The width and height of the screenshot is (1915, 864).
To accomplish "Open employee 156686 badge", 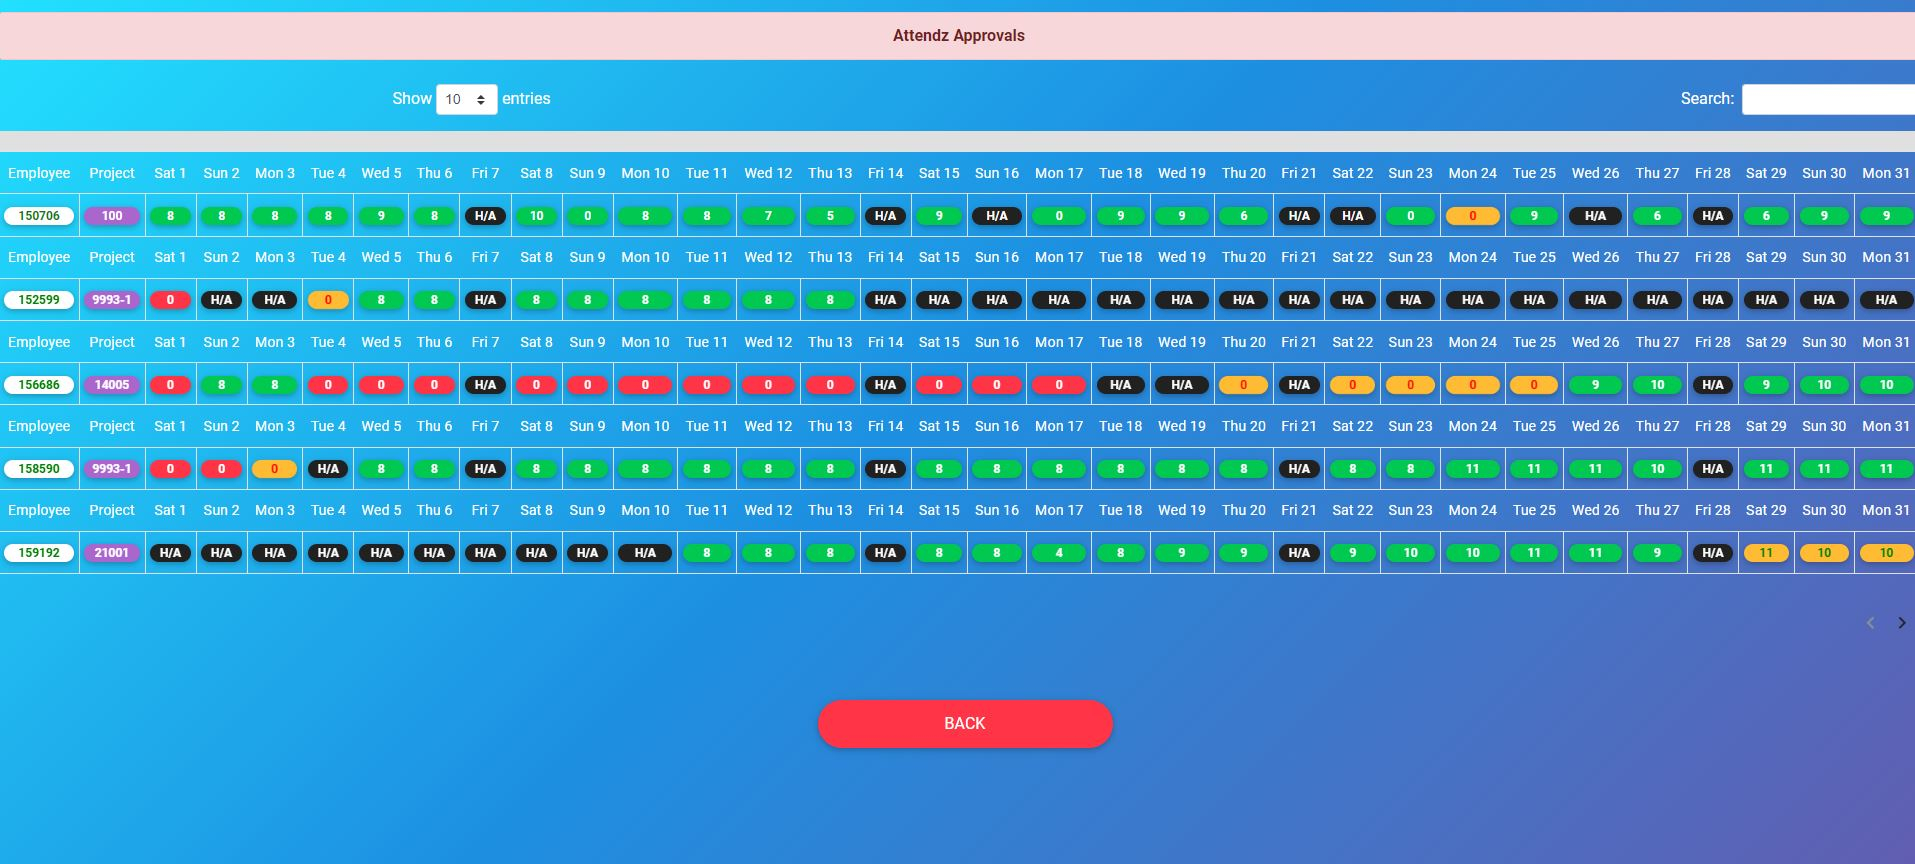I will 39,385.
